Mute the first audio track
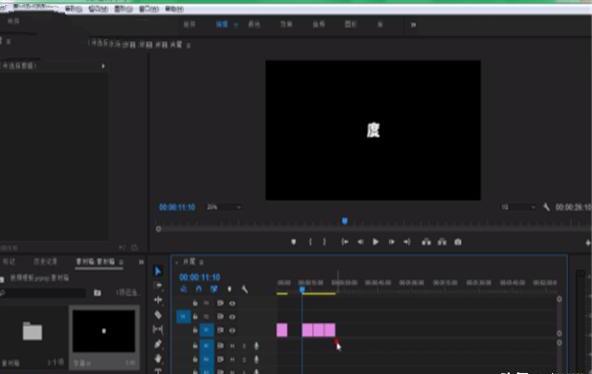This screenshot has width=592, height=374. pos(232,346)
